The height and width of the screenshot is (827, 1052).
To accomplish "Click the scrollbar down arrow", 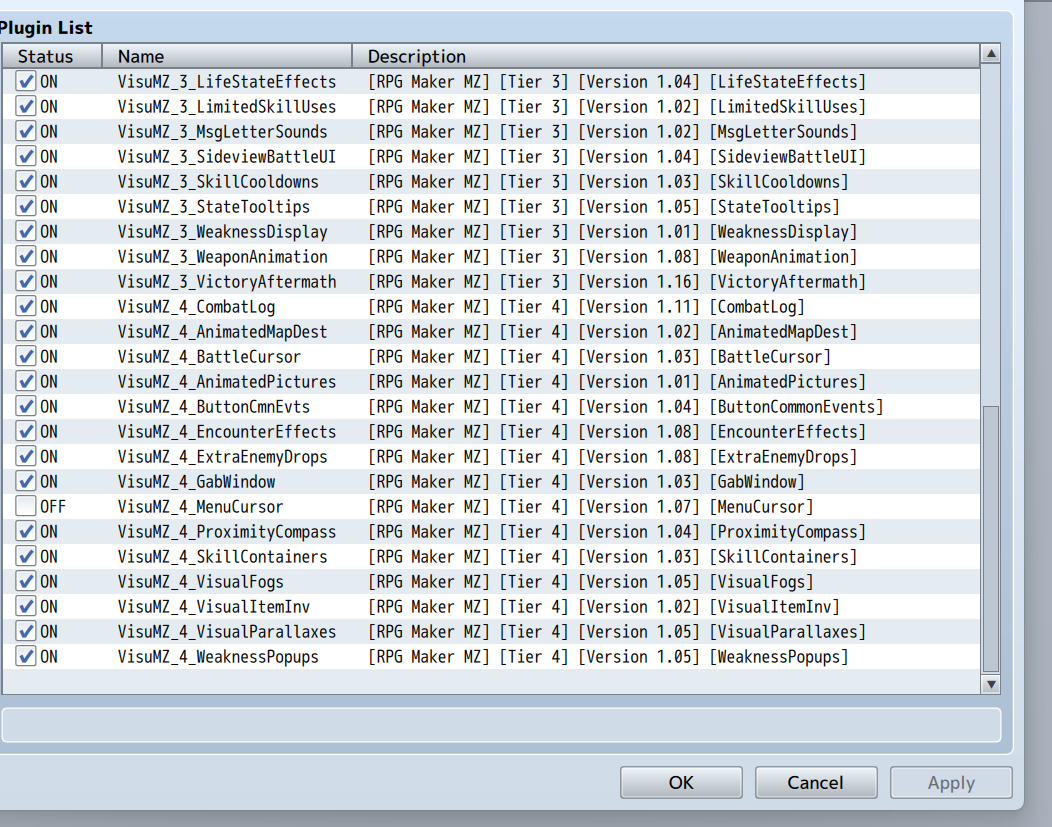I will pos(991,684).
